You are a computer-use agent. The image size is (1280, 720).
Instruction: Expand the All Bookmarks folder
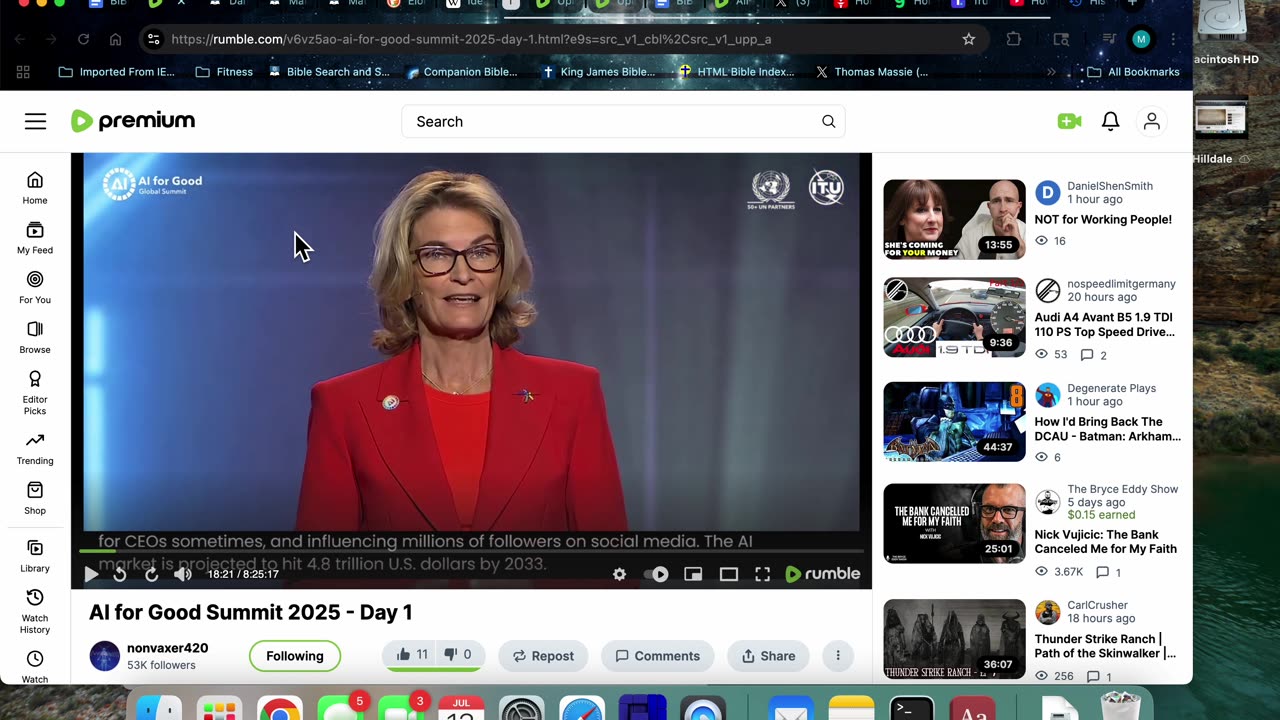click(1133, 72)
